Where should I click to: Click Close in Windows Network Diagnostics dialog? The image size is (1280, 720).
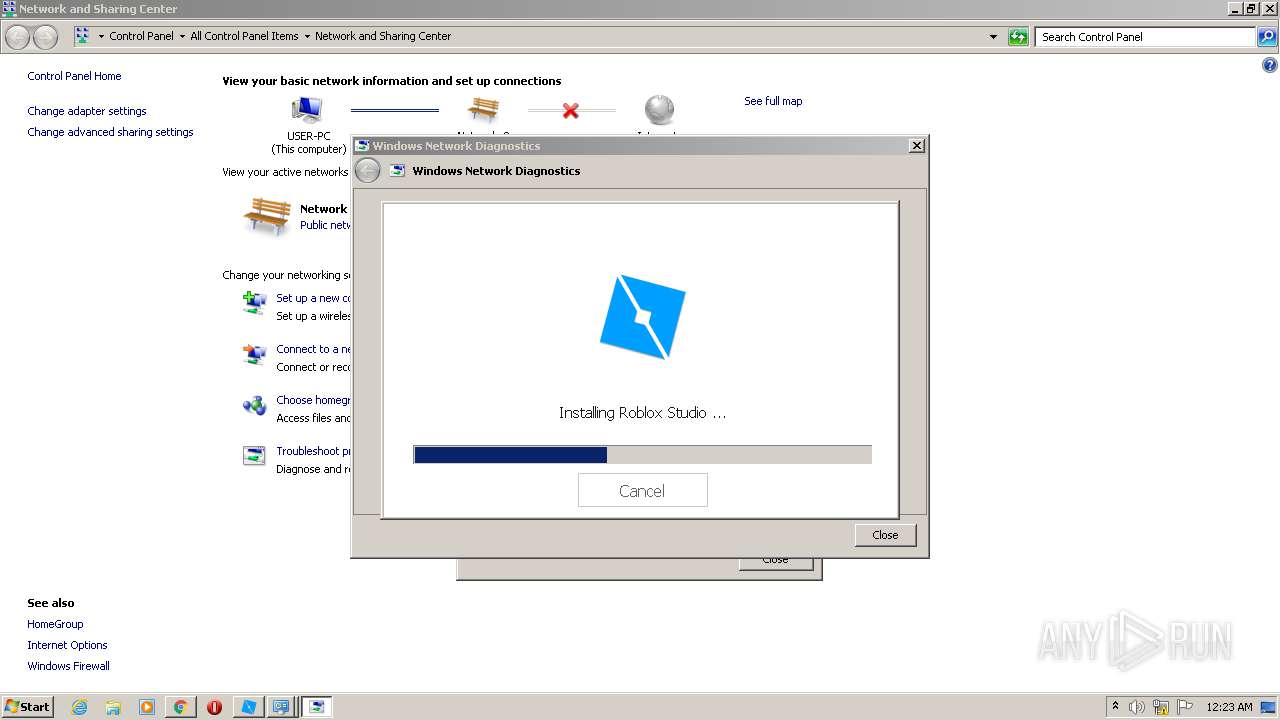point(885,535)
